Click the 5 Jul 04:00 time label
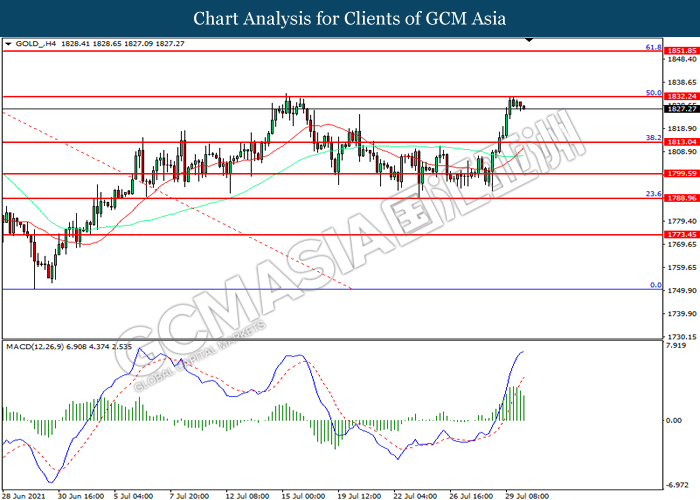Image resolution: width=700 pixels, height=500 pixels. point(133,496)
